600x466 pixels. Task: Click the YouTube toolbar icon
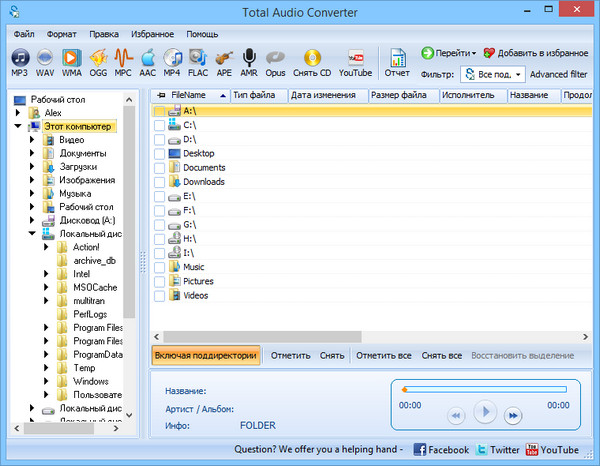coord(355,60)
